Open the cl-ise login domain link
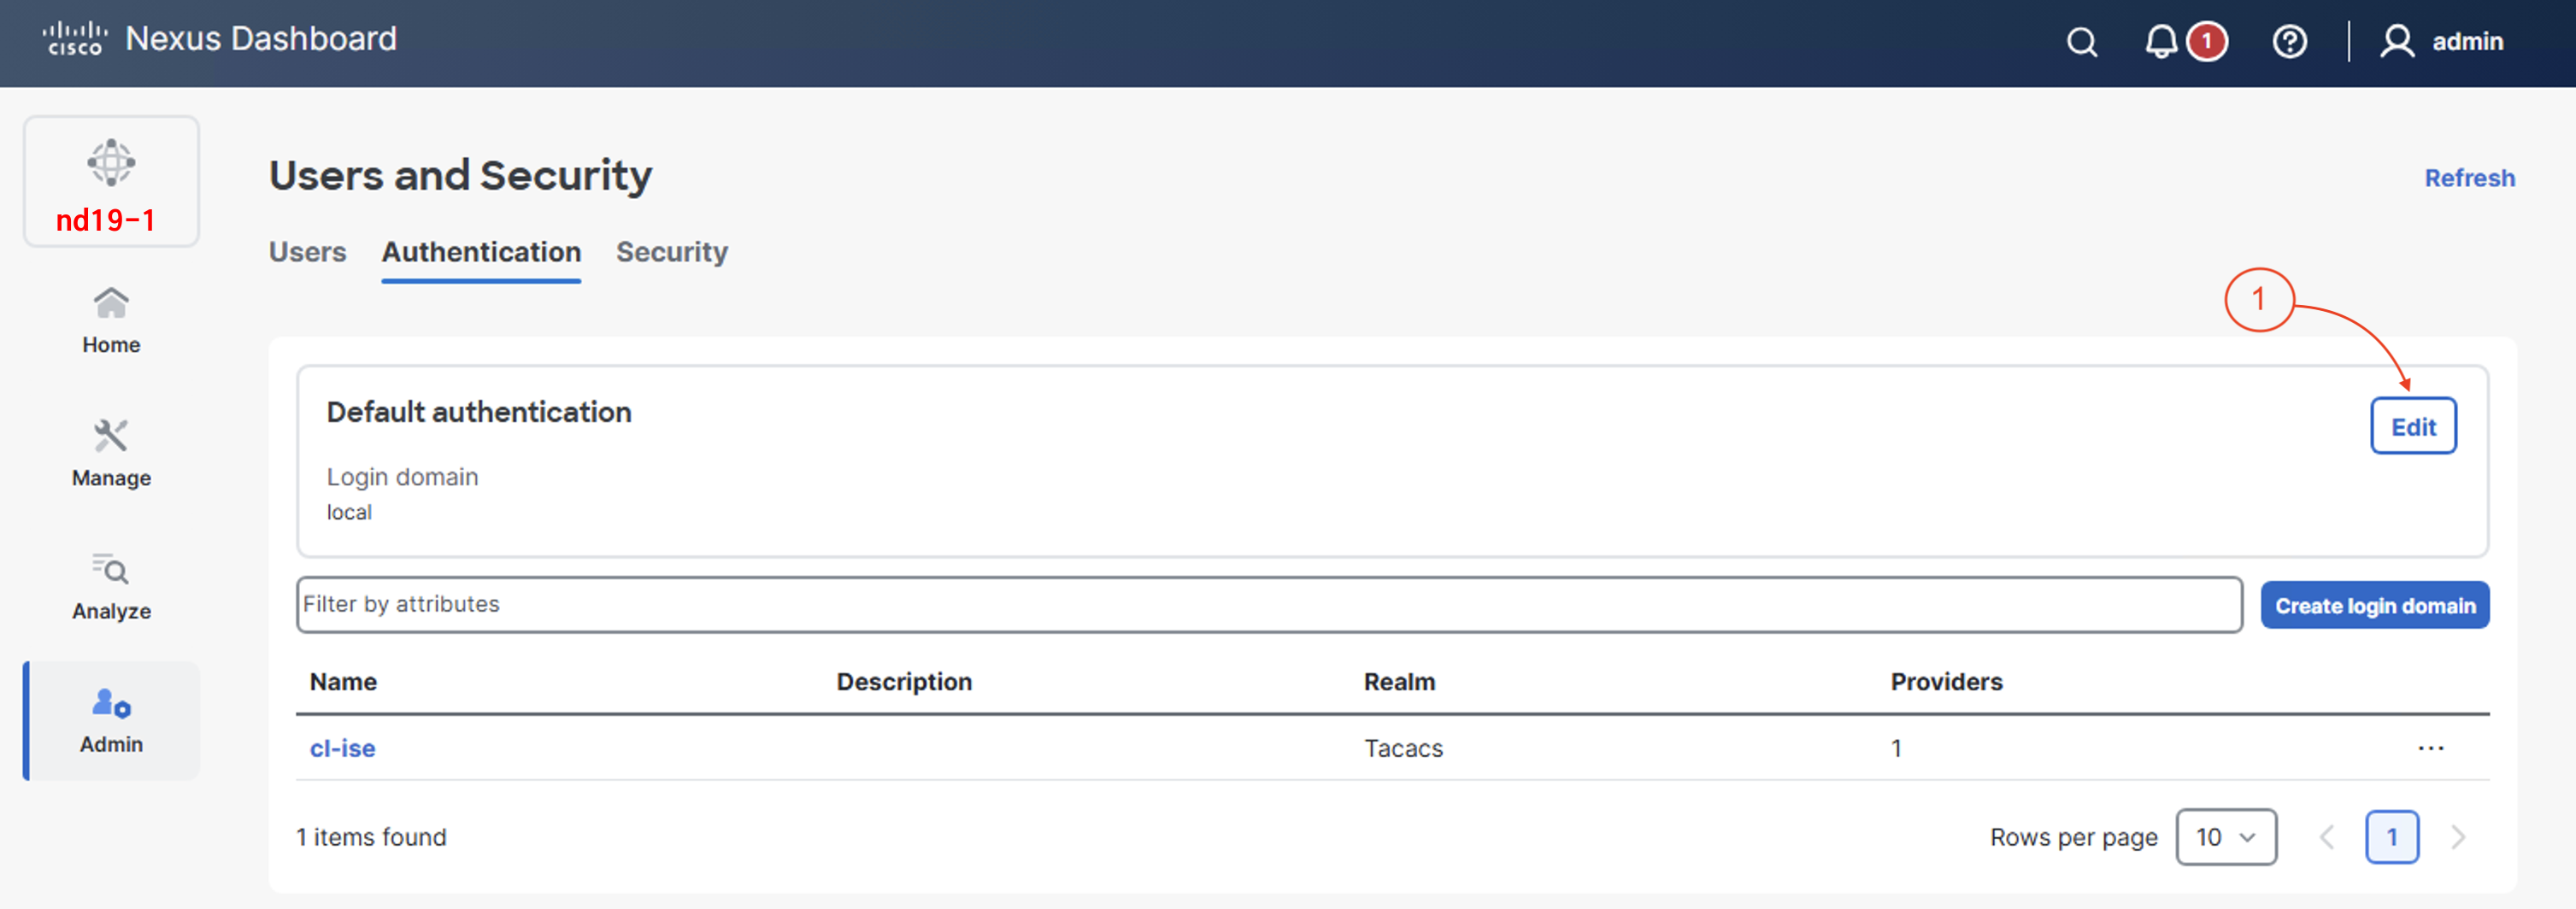Image resolution: width=2576 pixels, height=909 pixels. [342, 749]
